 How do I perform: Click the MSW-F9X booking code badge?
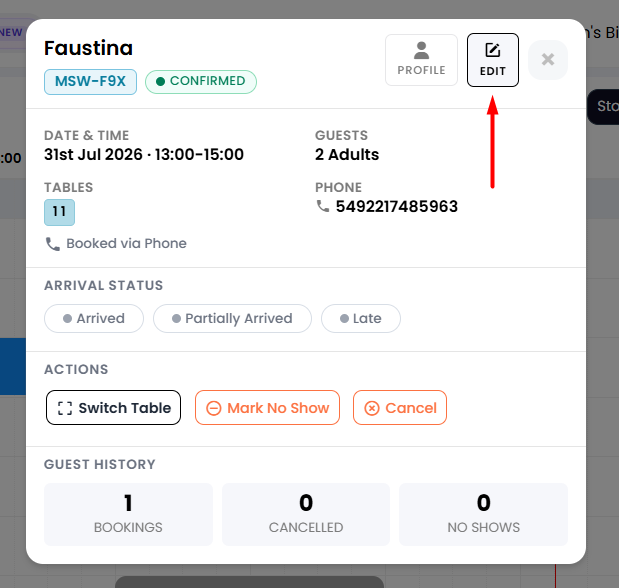[x=90, y=82]
